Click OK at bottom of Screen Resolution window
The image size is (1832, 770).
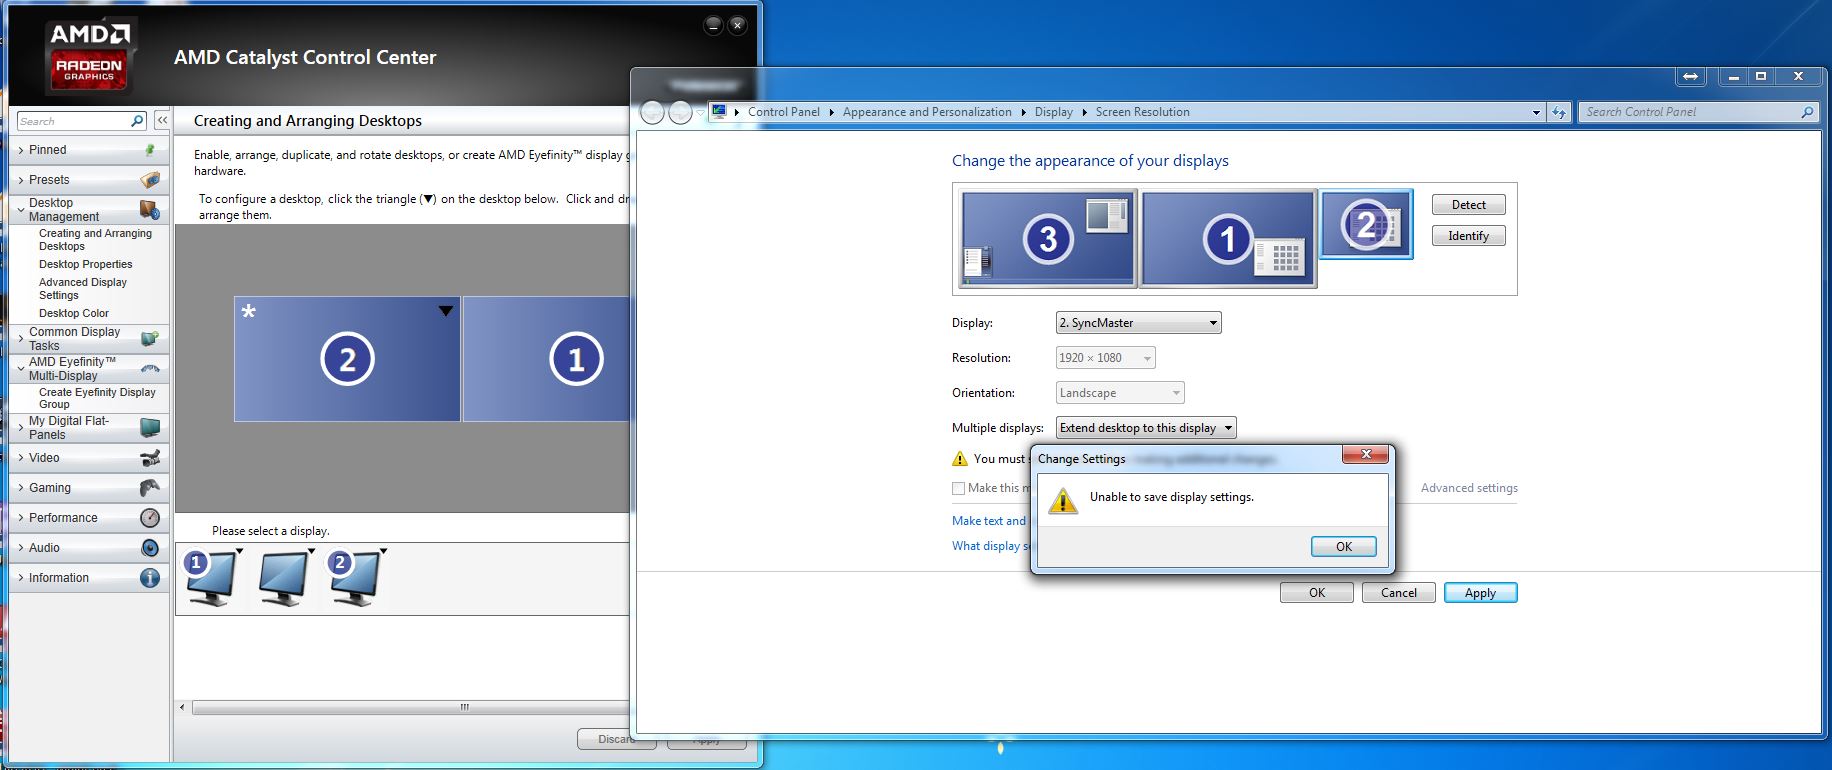pyautogui.click(x=1316, y=593)
